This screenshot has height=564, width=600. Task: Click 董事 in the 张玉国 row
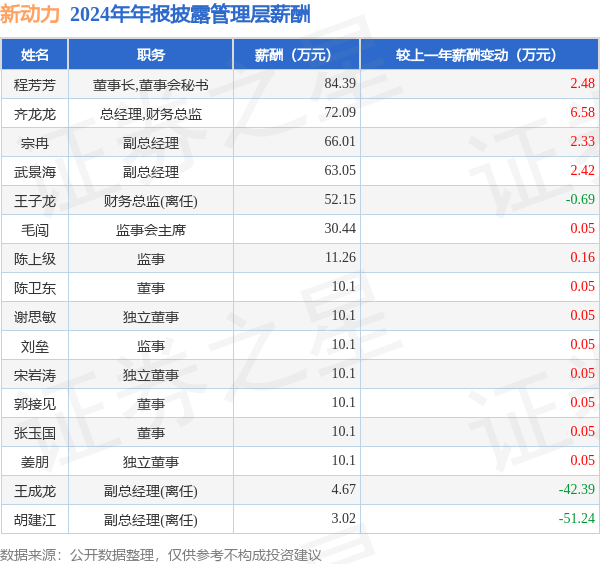coord(151,433)
